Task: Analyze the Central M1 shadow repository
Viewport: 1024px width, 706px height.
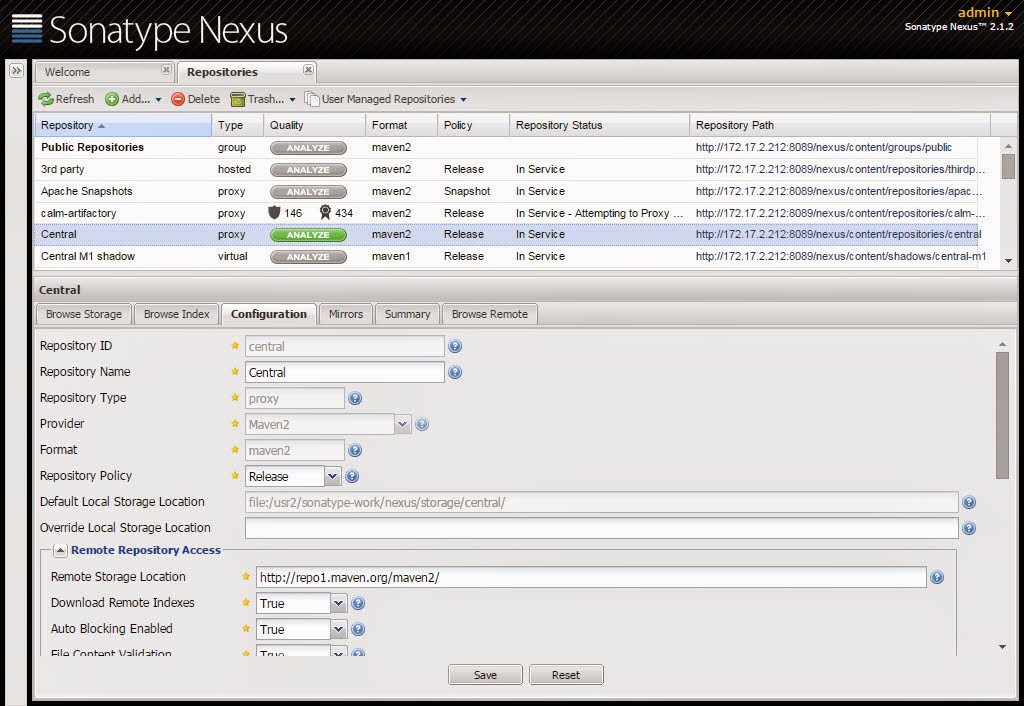Action: [x=308, y=257]
